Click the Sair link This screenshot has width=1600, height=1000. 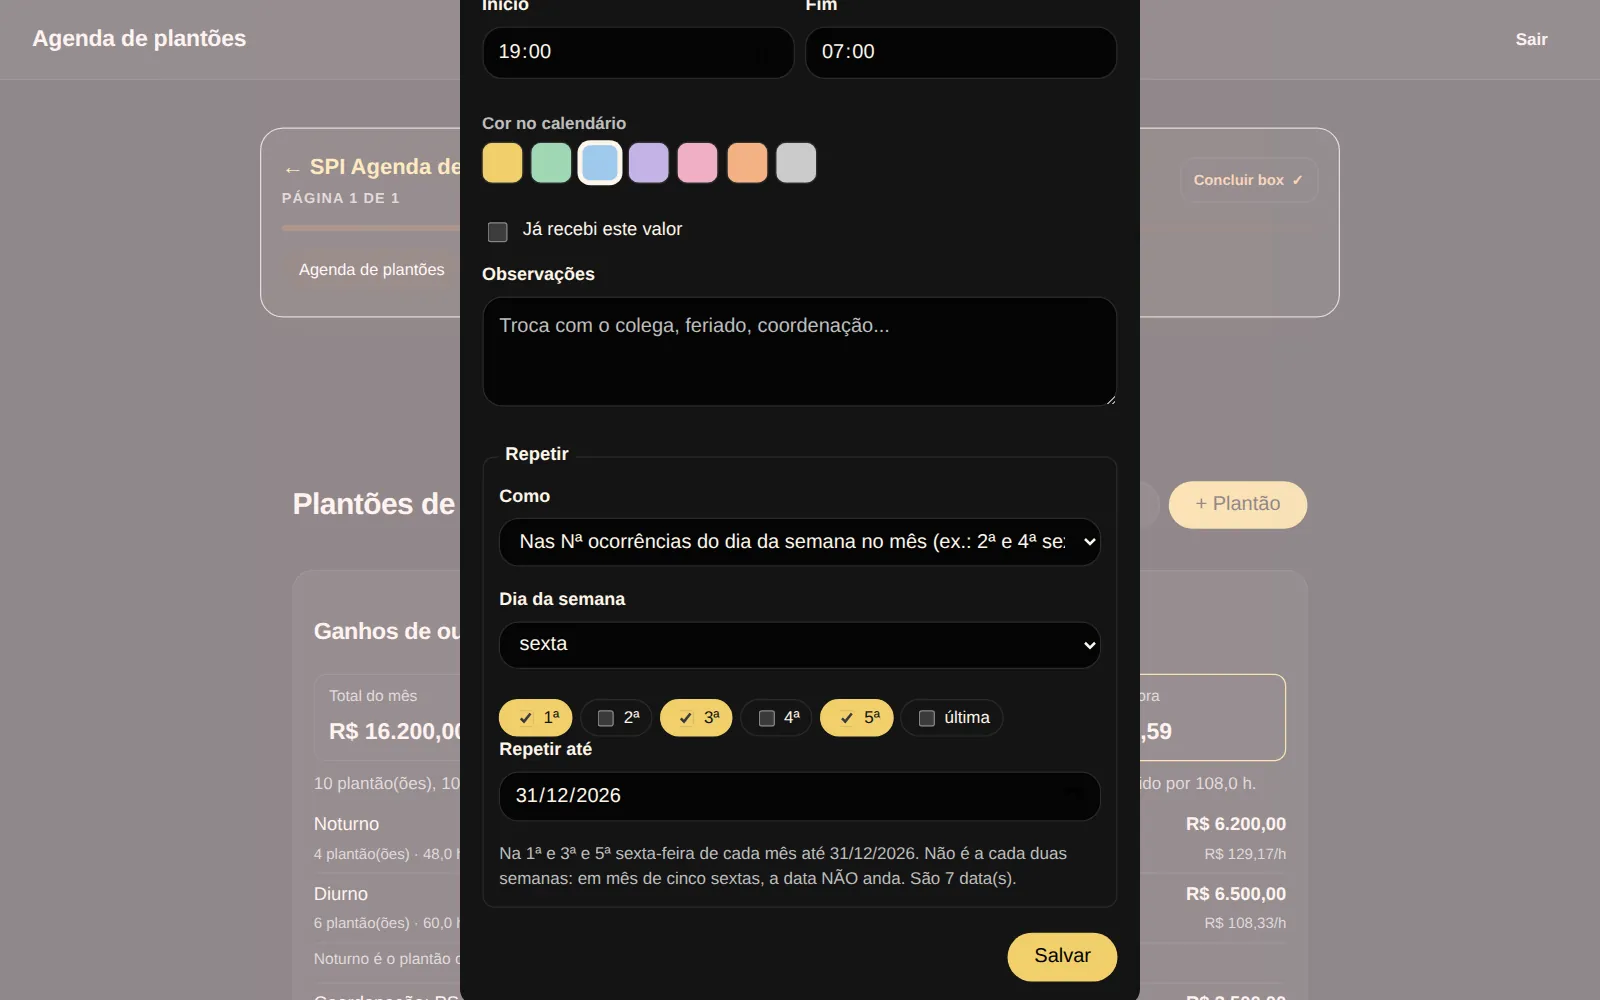coord(1531,40)
